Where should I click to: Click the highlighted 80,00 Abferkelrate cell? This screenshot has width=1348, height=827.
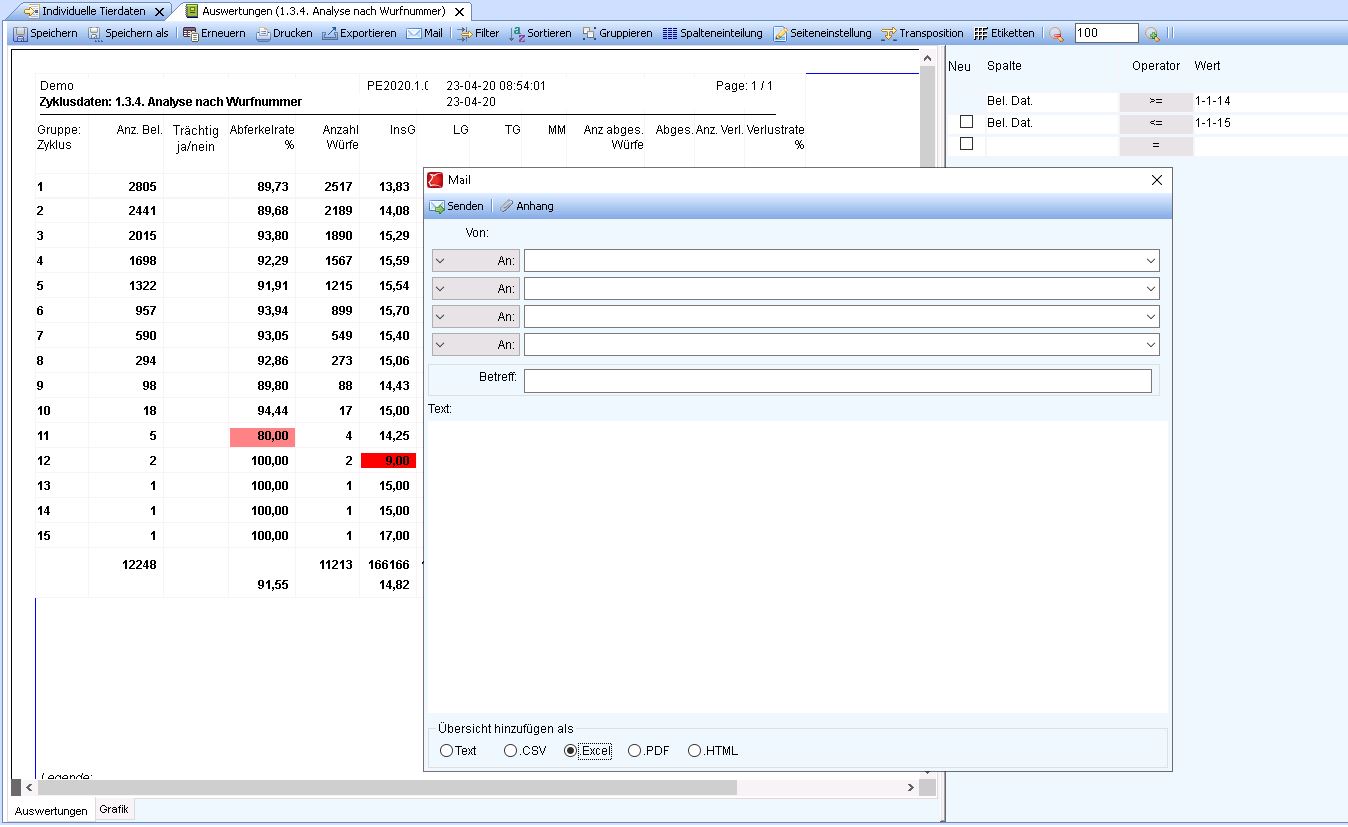point(262,436)
